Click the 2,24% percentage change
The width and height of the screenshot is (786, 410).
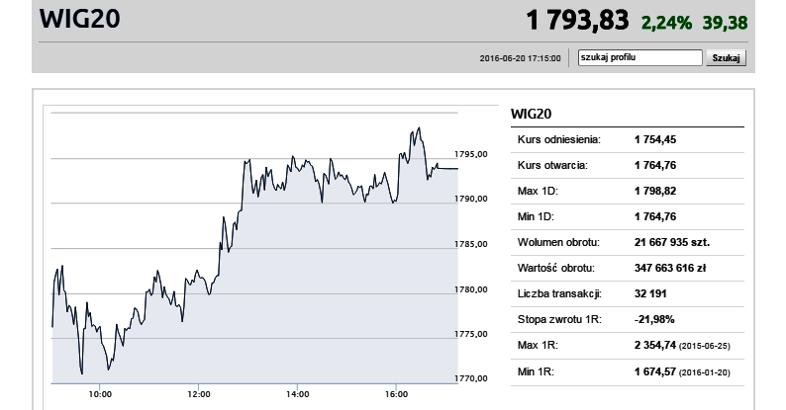[685, 22]
